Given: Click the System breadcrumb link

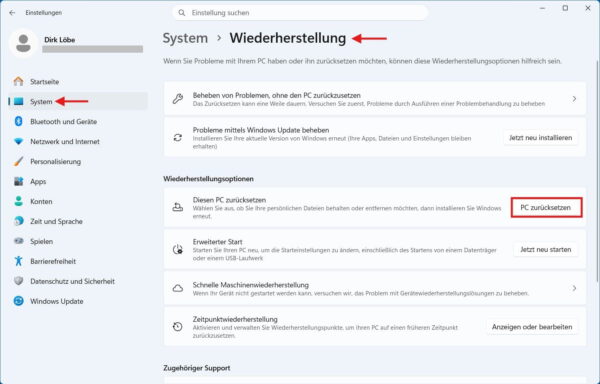Looking at the screenshot, I should click(185, 38).
